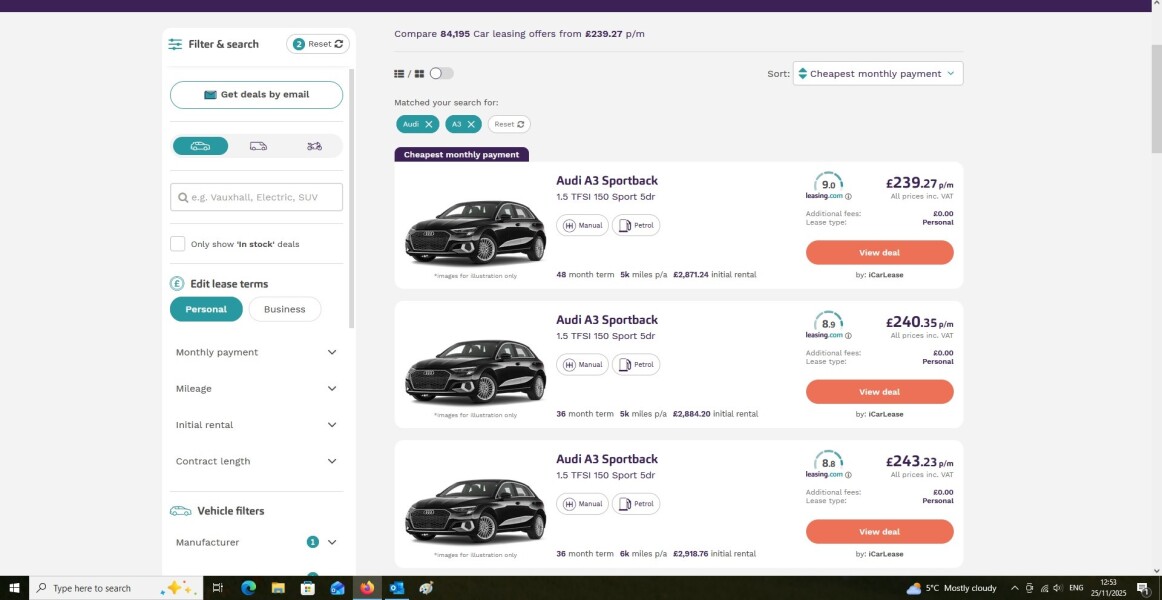Open the notification center icon
Viewport: 1162px width, 600px height.
coord(1143,588)
